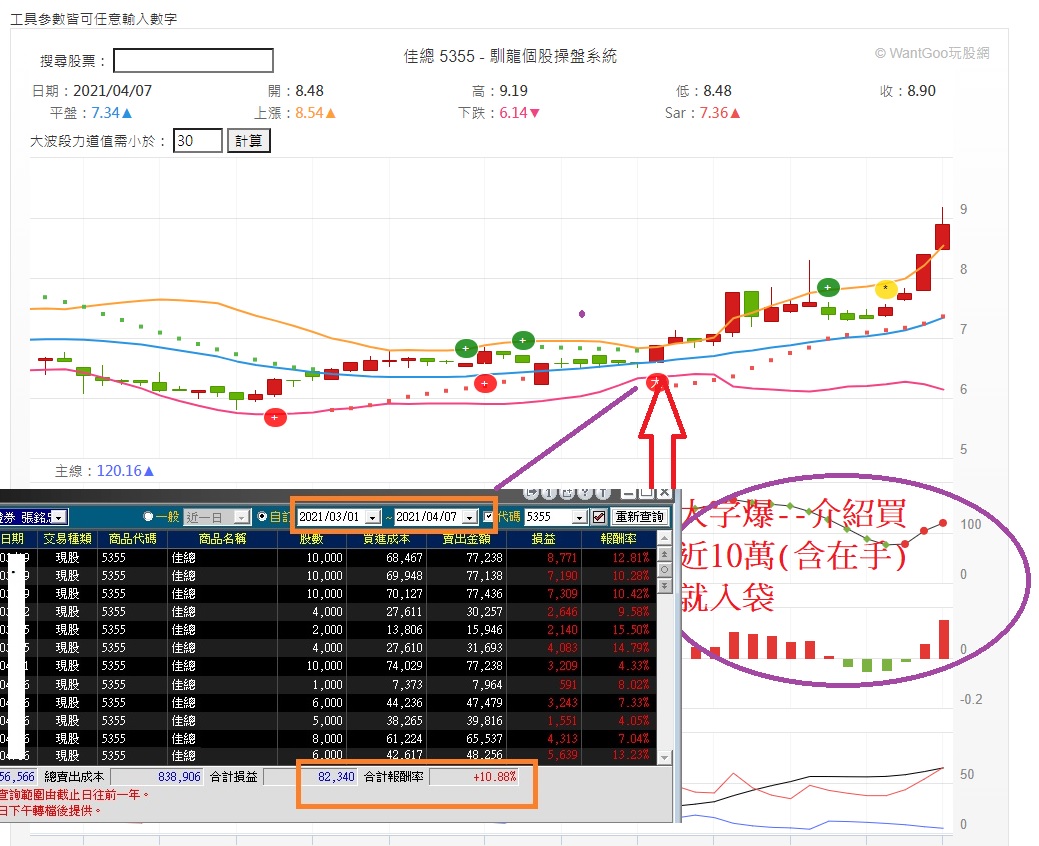Open the start date 2021/03/01 dropdown
The height and width of the screenshot is (846, 1039).
point(374,517)
